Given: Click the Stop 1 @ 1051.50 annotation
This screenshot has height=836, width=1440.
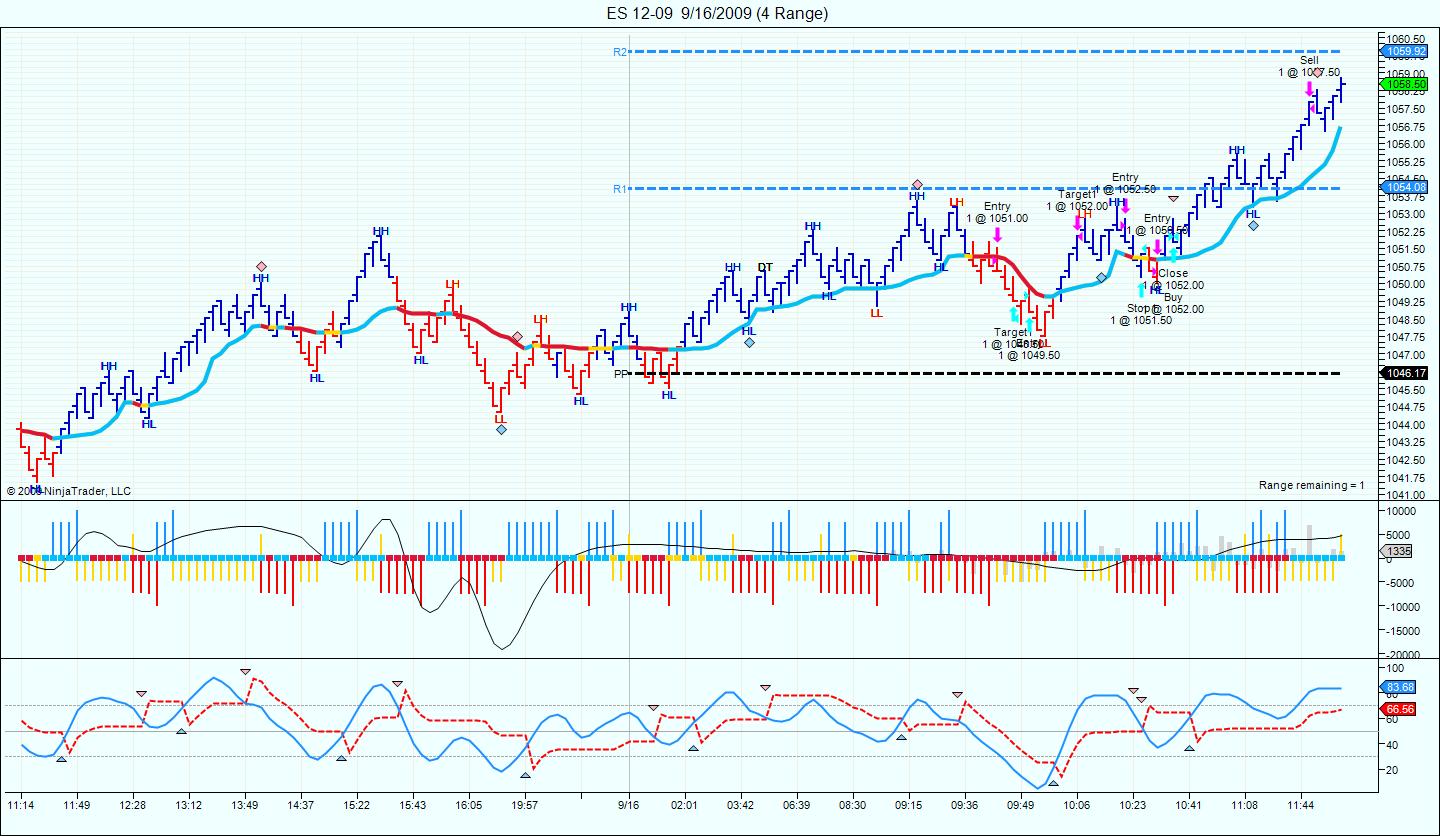Looking at the screenshot, I should click(x=1141, y=314).
